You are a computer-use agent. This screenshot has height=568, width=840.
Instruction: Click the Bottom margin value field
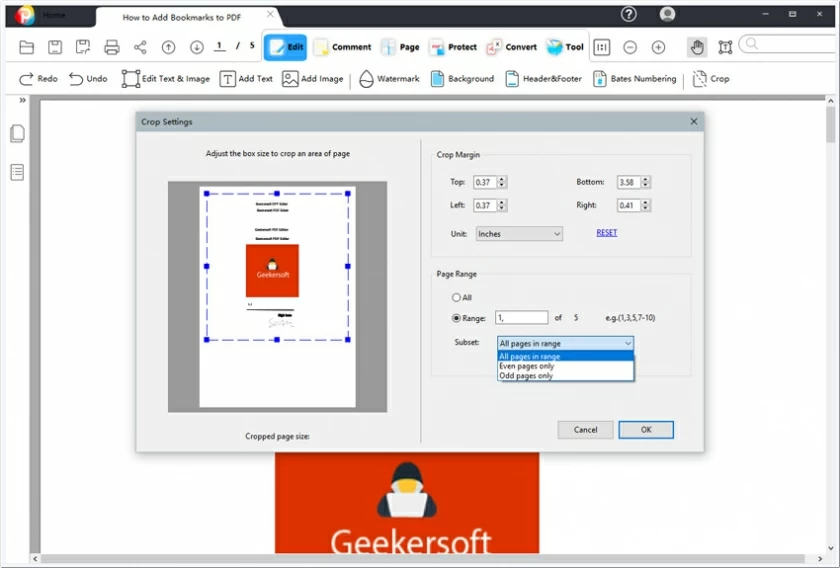(629, 182)
